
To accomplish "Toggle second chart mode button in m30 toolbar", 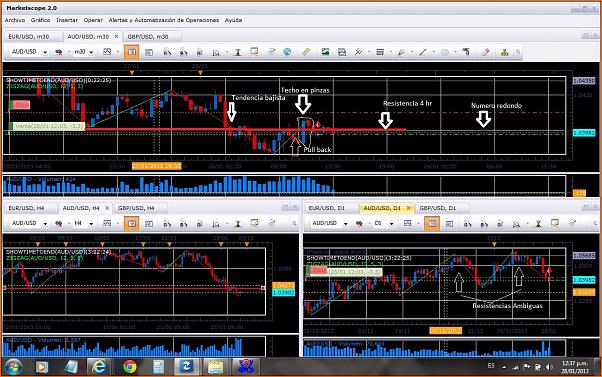I will point(149,52).
